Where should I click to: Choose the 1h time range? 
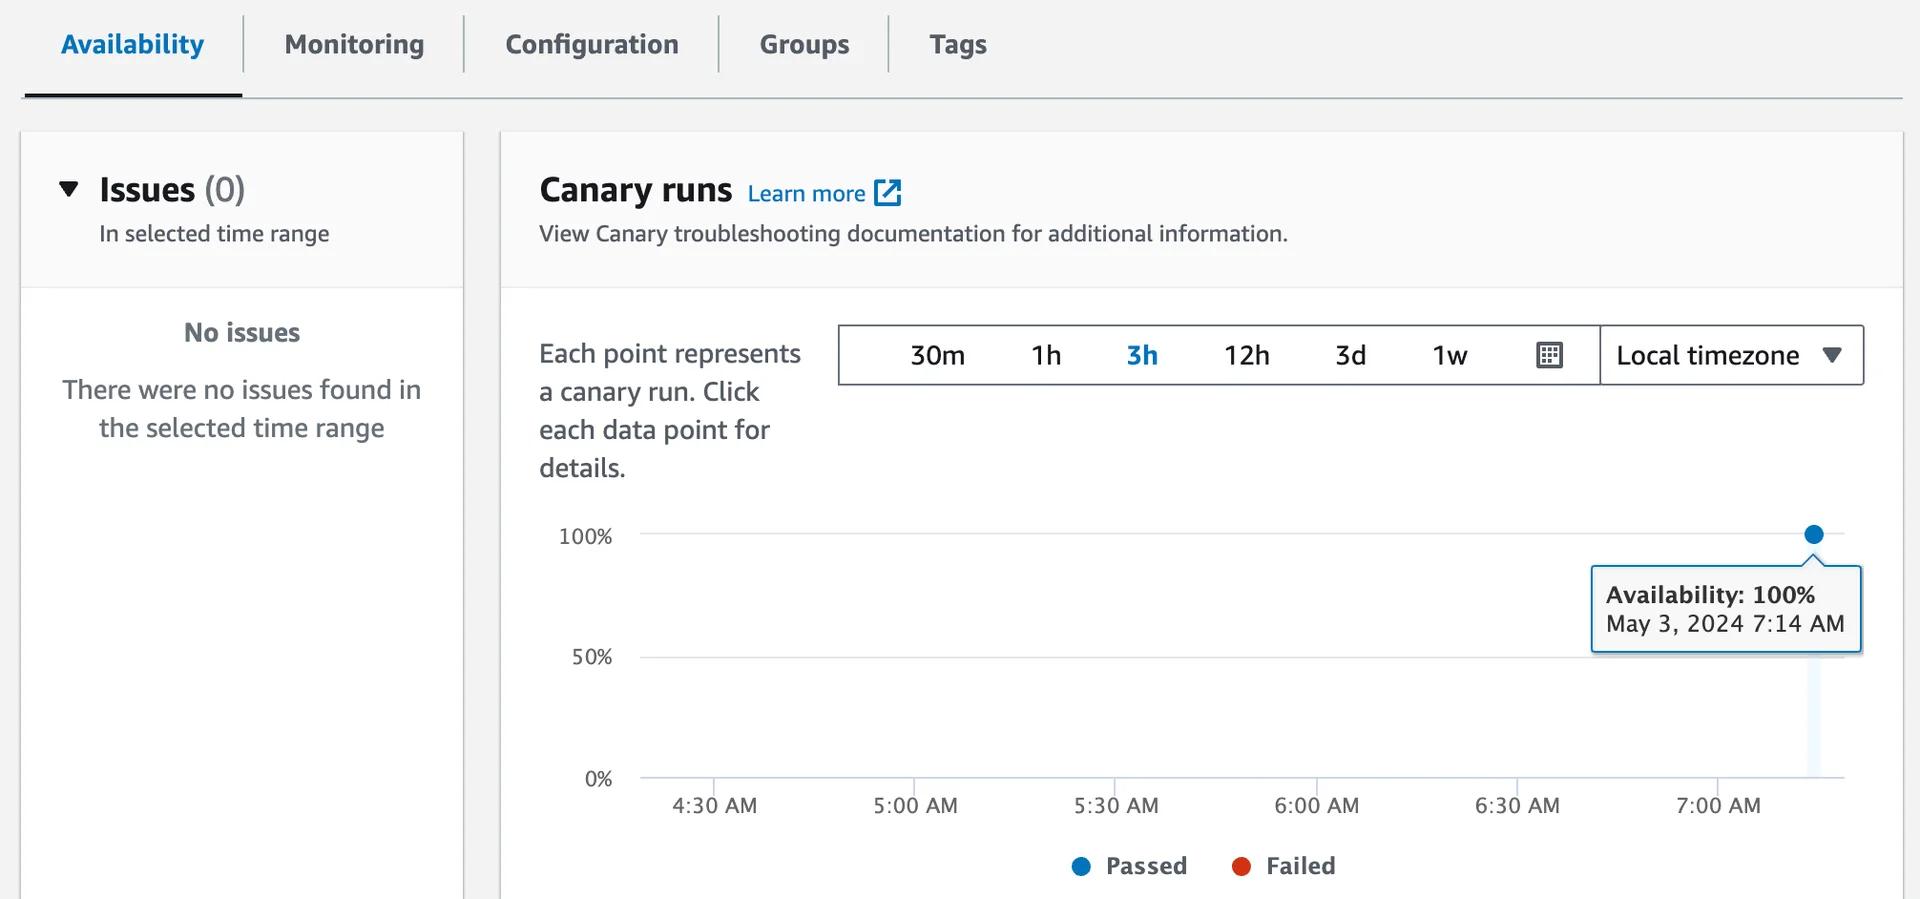[1046, 355]
